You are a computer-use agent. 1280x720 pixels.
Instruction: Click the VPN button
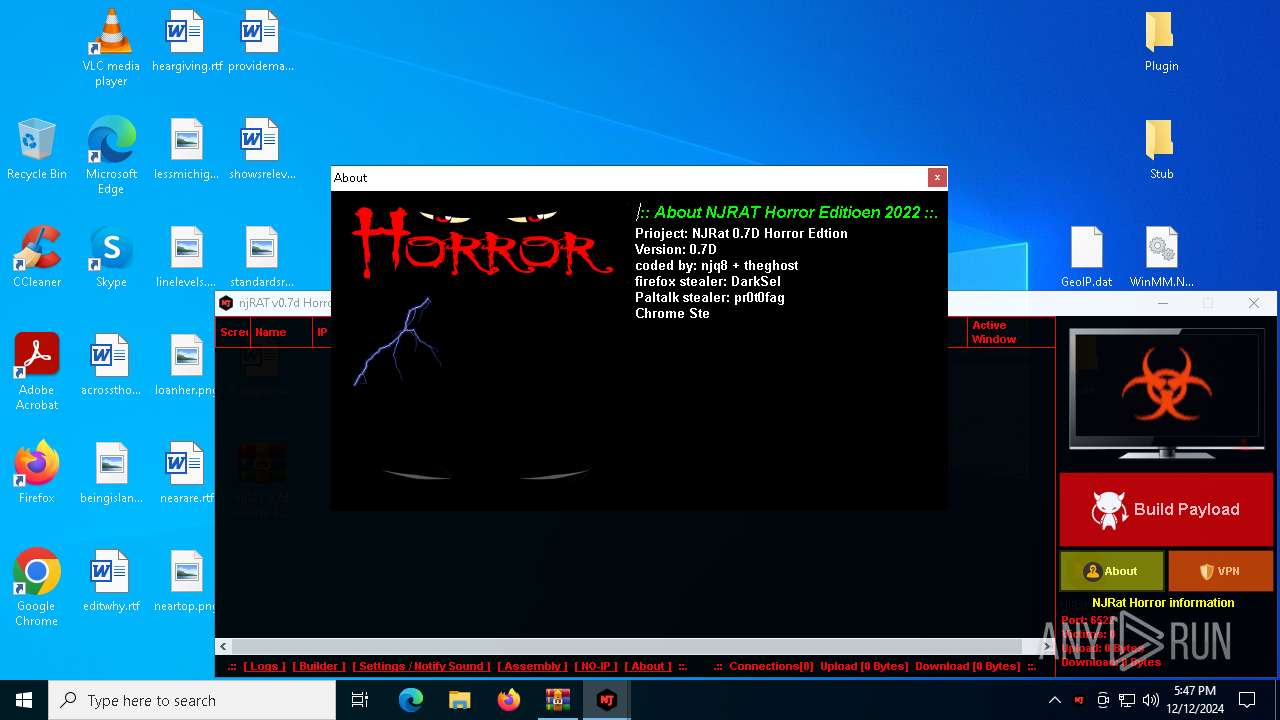pyautogui.click(x=1220, y=571)
